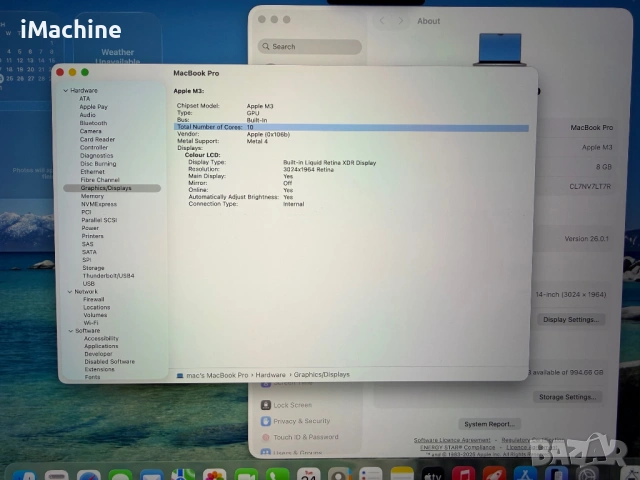Click the computer icon in the path bar
Image resolution: width=640 pixels, height=480 pixels.
point(180,375)
